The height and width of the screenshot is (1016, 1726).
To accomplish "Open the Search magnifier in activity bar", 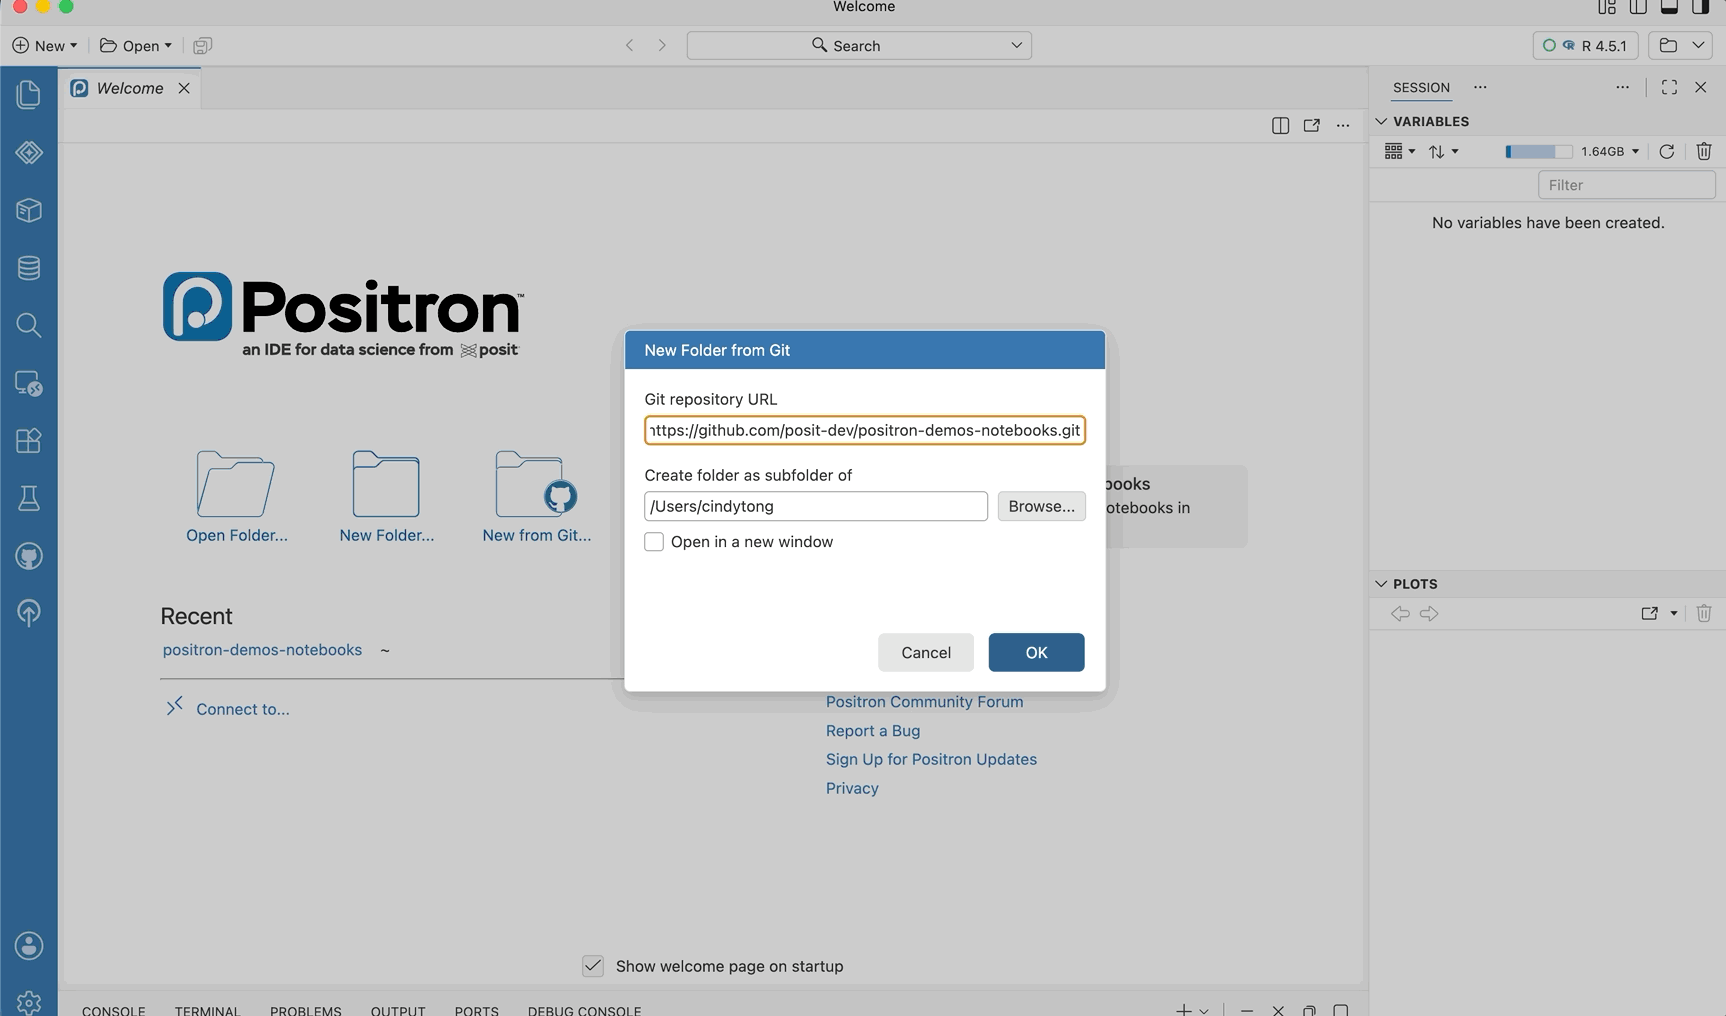I will click(x=29, y=325).
